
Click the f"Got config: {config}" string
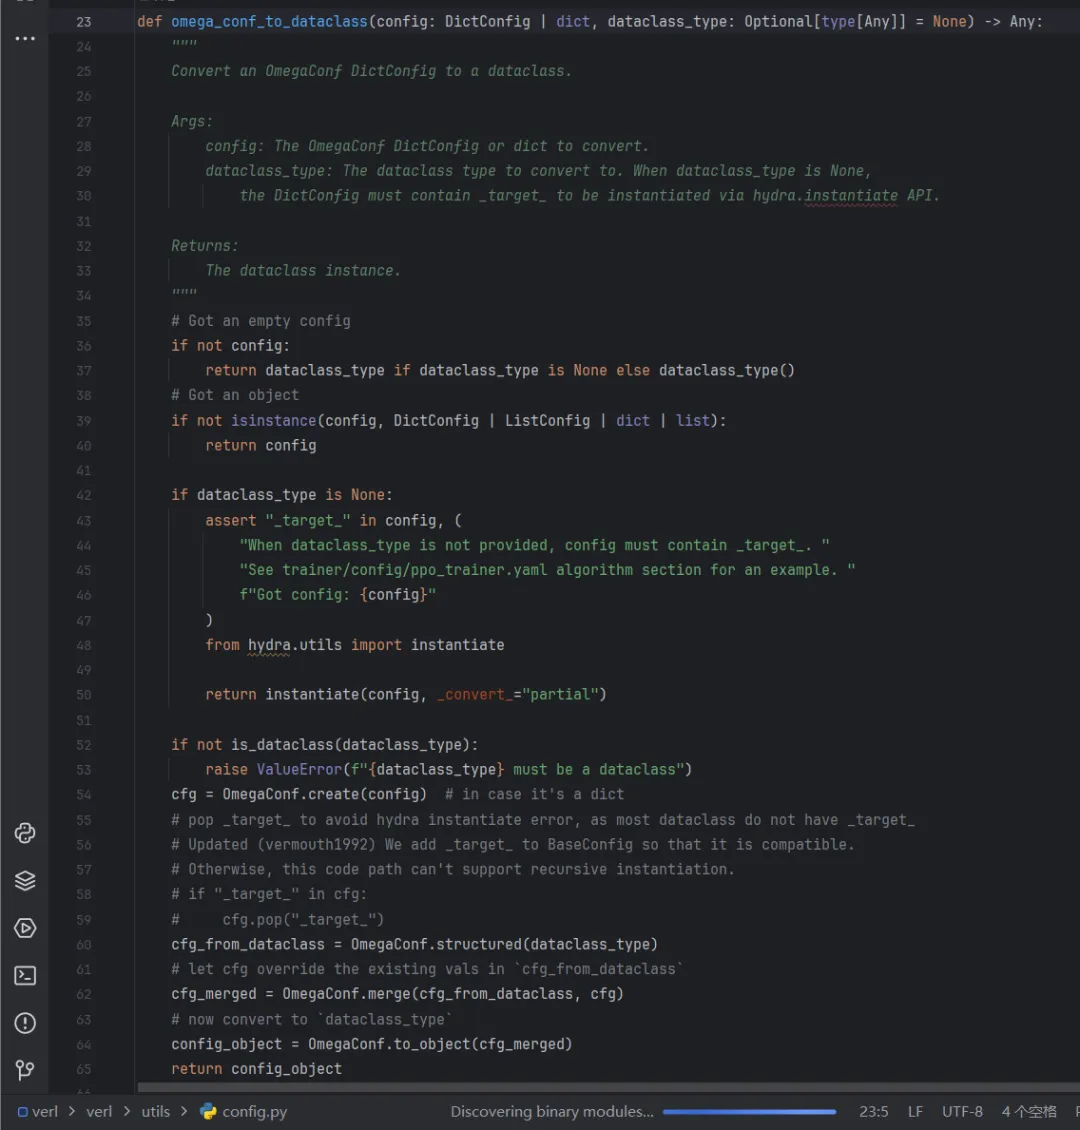point(337,595)
